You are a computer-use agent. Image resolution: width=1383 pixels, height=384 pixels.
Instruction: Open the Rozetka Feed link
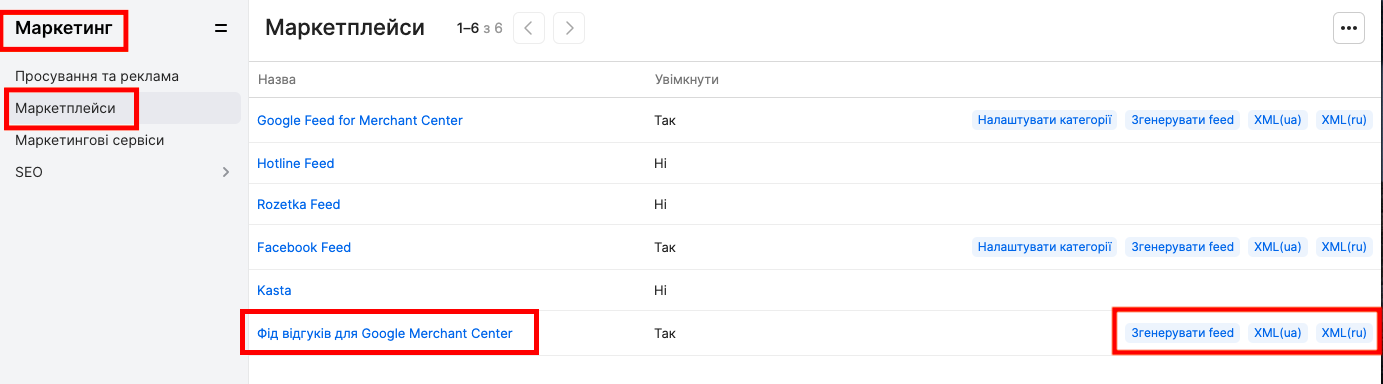(x=299, y=204)
